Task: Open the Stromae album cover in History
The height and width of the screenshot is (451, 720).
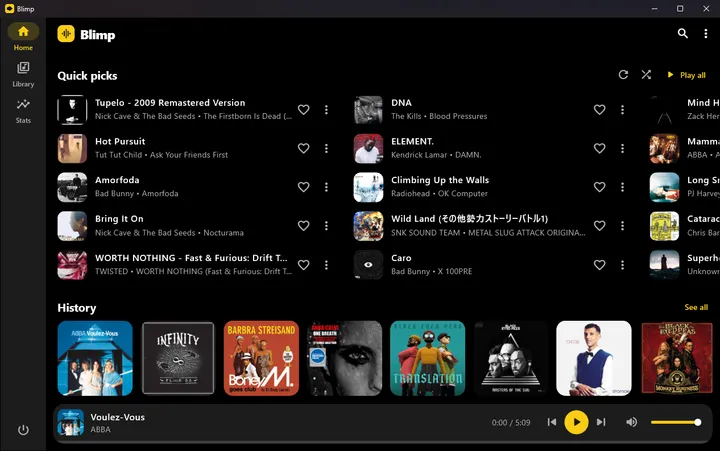Action: (594, 358)
